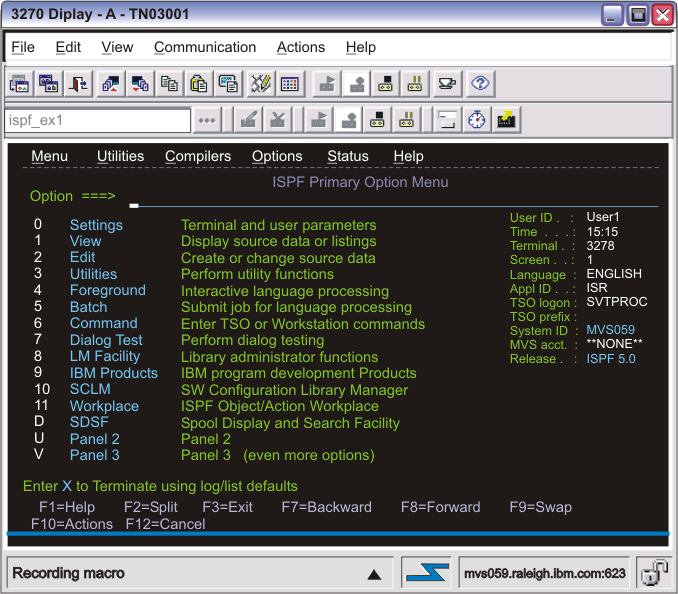The width and height of the screenshot is (678, 594).
Task: Click the lock security icon in status bar
Action: pyautogui.click(x=654, y=573)
